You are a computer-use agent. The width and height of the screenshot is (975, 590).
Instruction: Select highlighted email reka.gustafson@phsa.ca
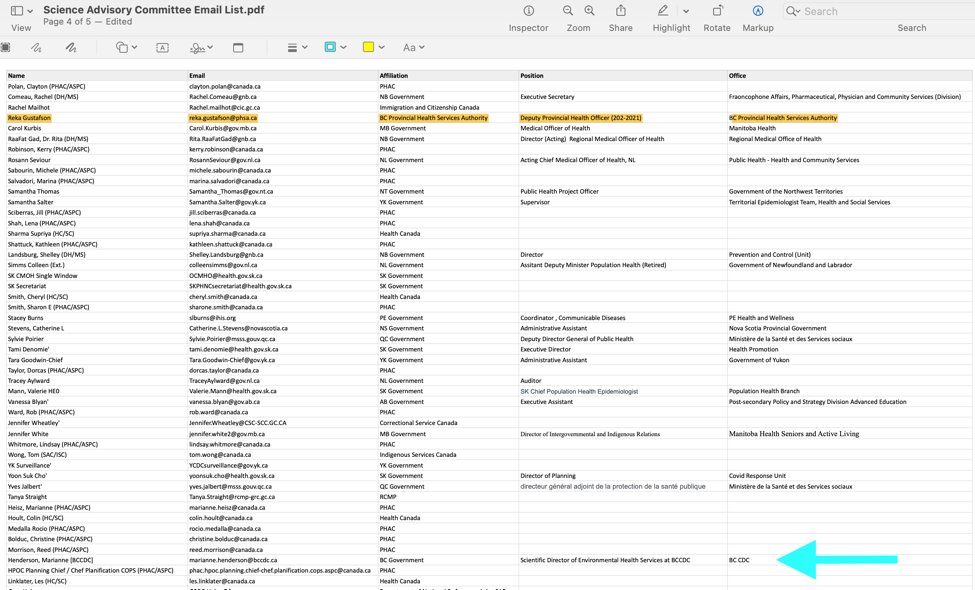click(223, 118)
